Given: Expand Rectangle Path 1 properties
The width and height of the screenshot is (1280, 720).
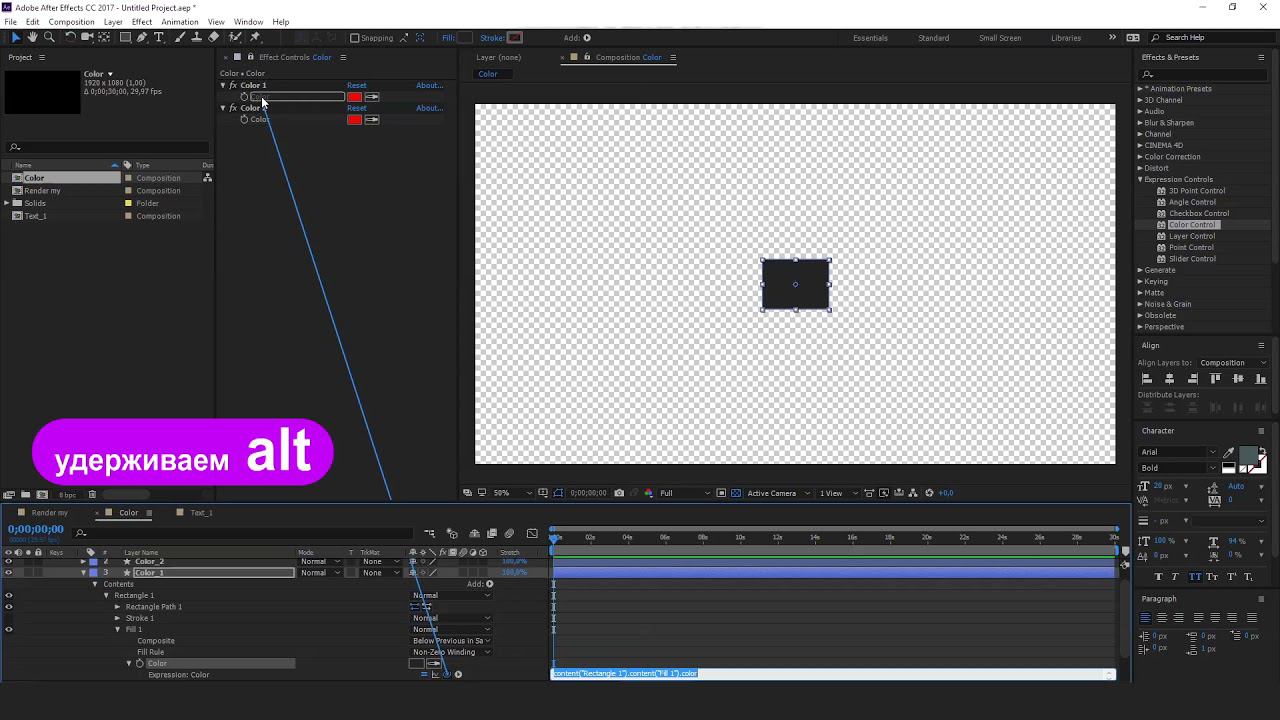Looking at the screenshot, I should (117, 607).
